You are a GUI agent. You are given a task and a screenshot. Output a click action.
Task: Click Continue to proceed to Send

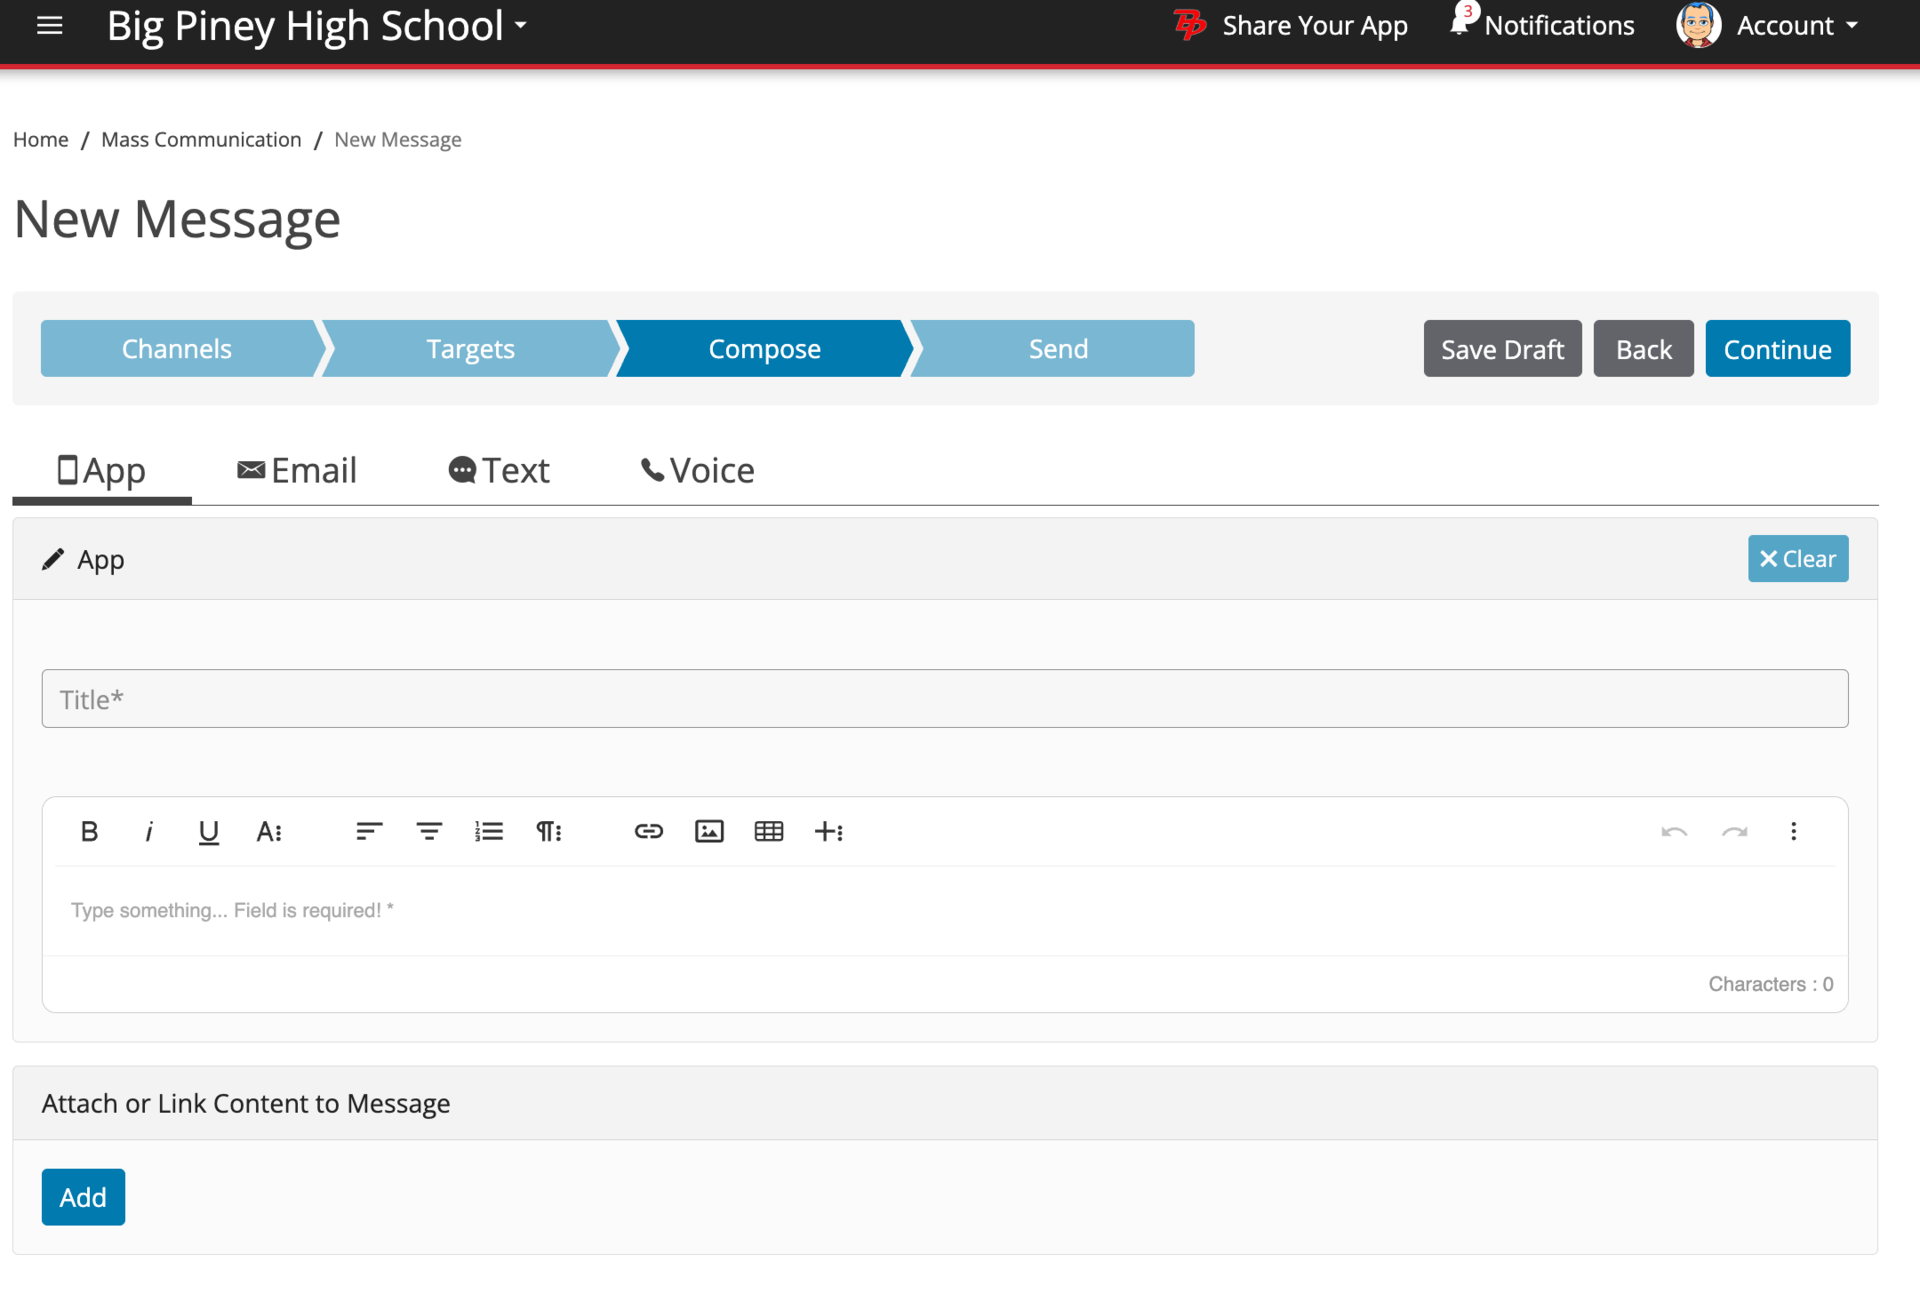tap(1777, 348)
